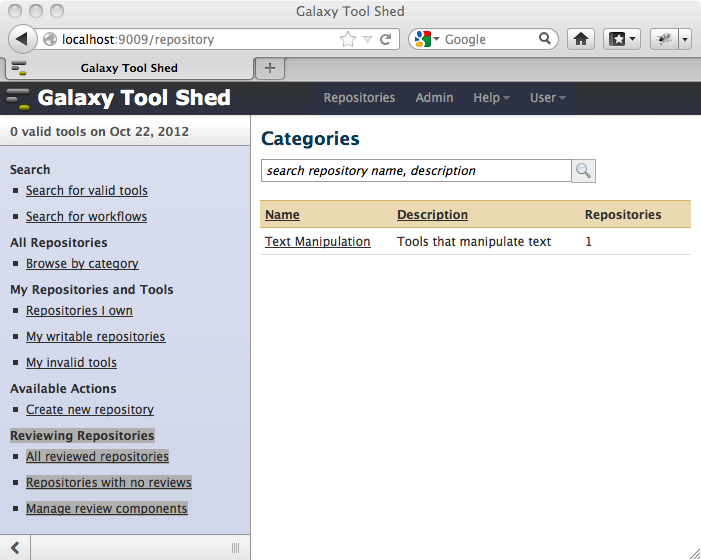The width and height of the screenshot is (701, 560).
Task: Click the bug add-on icon
Action: (x=664, y=39)
